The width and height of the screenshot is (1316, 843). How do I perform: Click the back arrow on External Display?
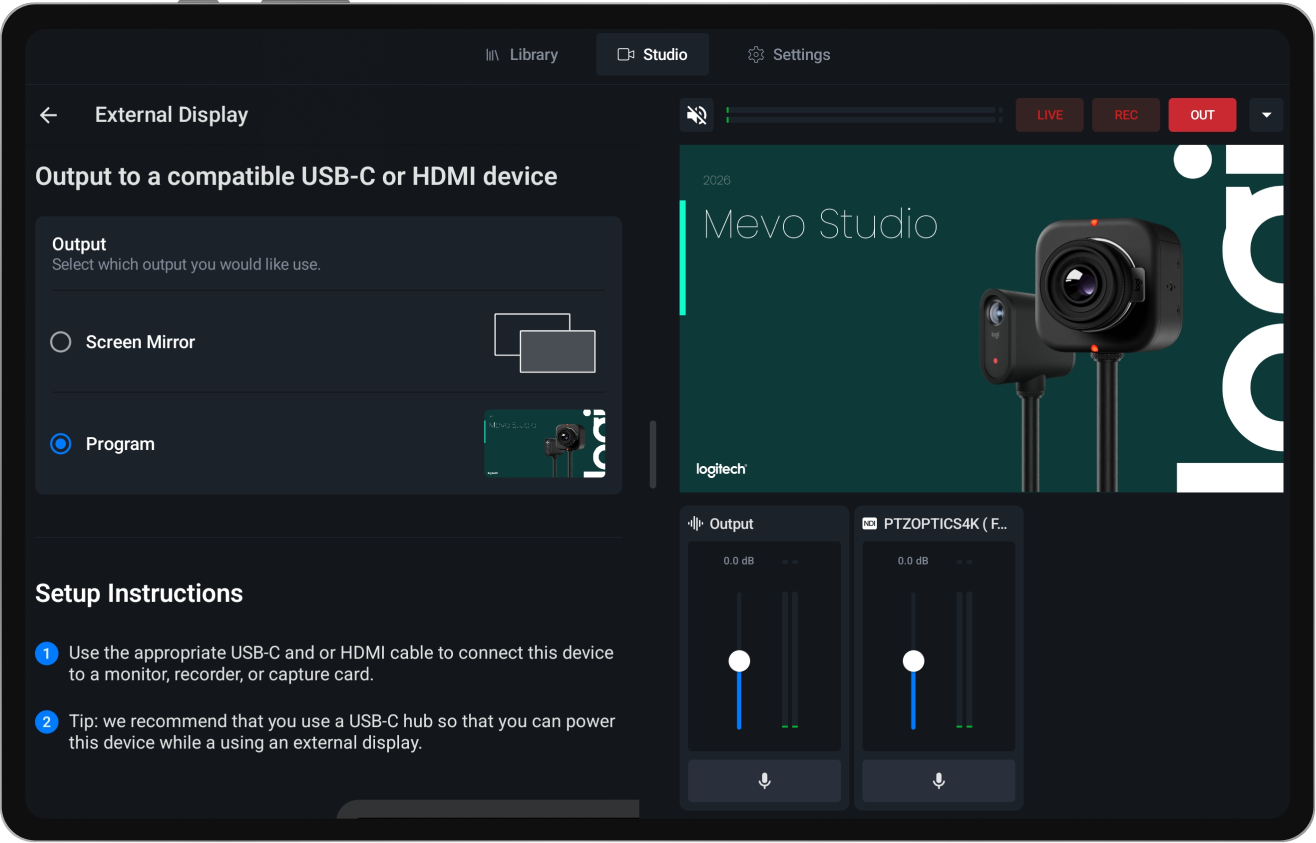pyautogui.click(x=48, y=114)
